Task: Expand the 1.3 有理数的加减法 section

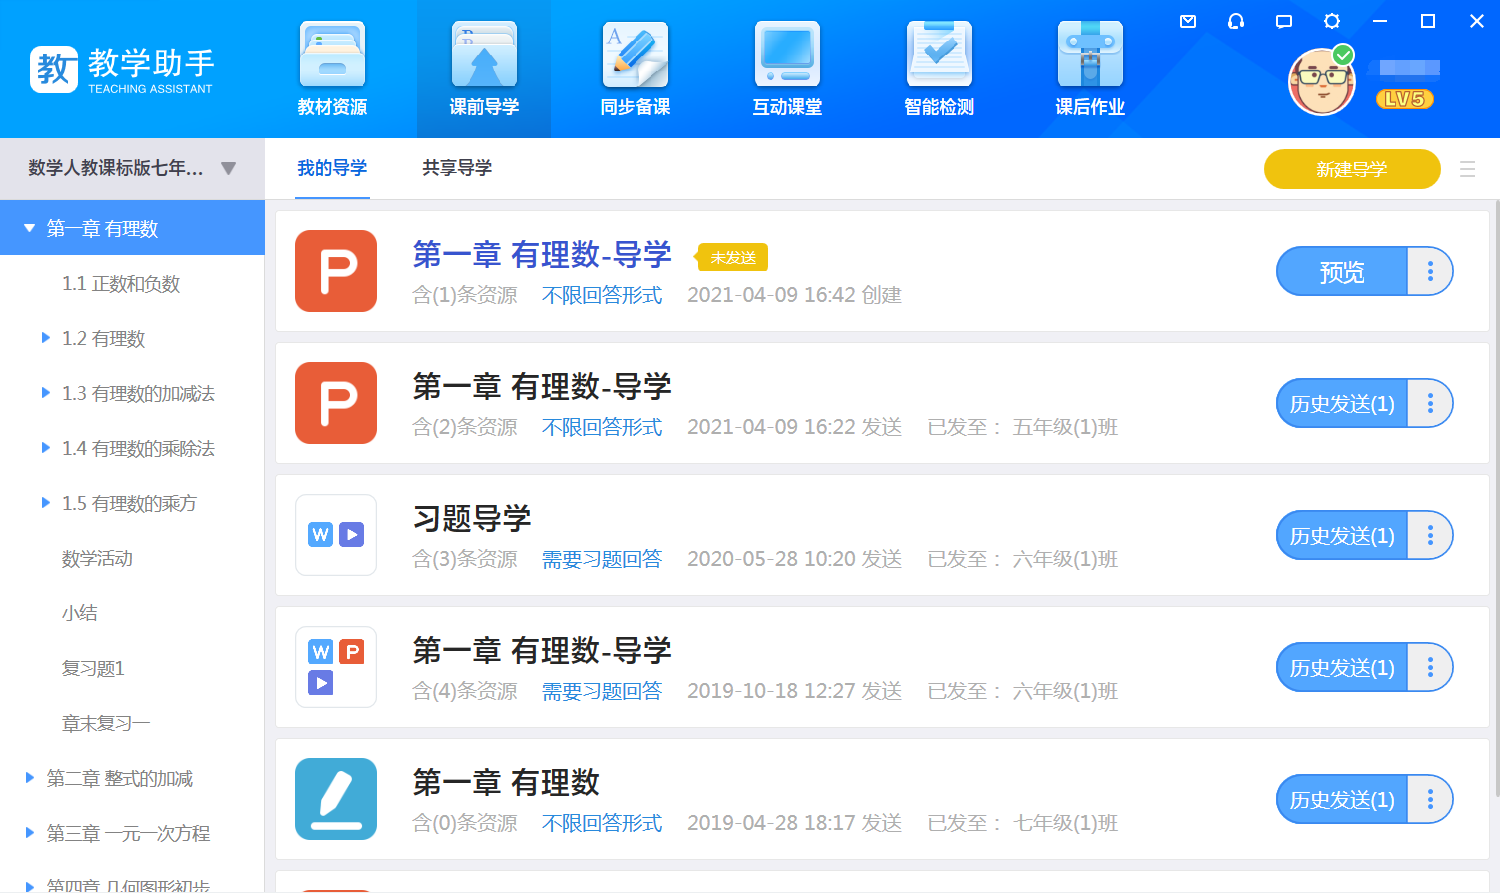Action: pos(46,393)
